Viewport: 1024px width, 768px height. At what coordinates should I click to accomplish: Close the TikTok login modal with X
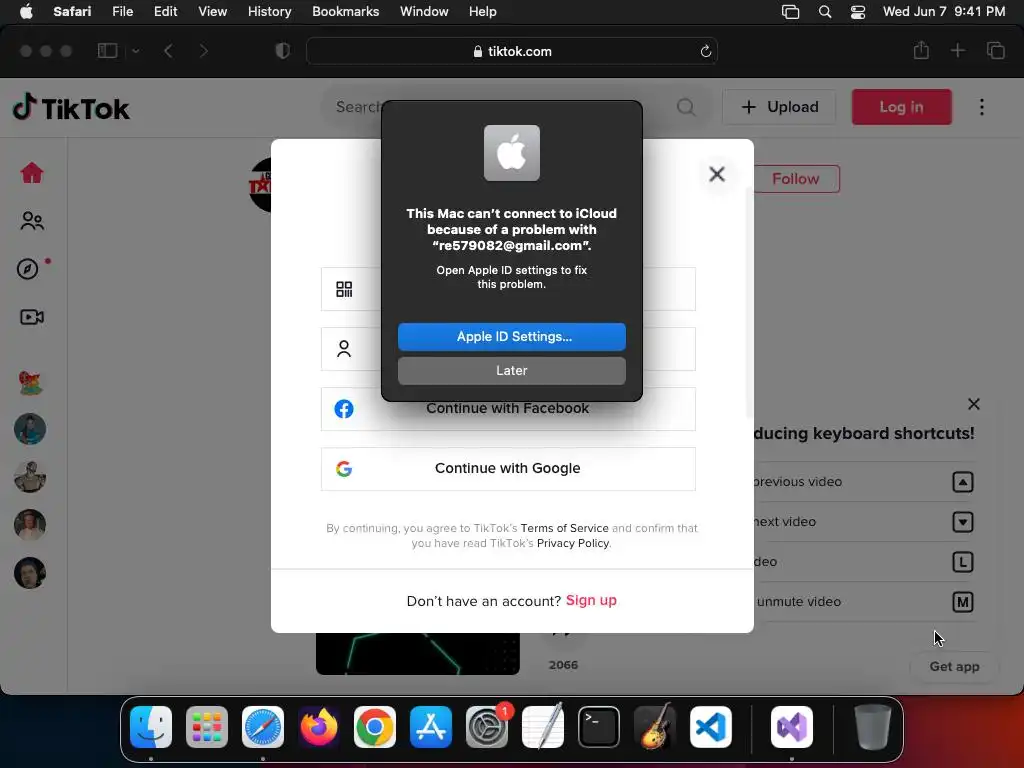tap(716, 174)
